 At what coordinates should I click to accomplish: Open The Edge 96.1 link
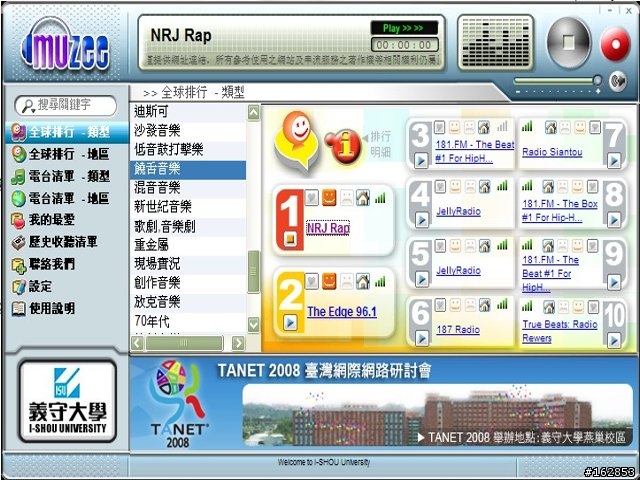342,312
